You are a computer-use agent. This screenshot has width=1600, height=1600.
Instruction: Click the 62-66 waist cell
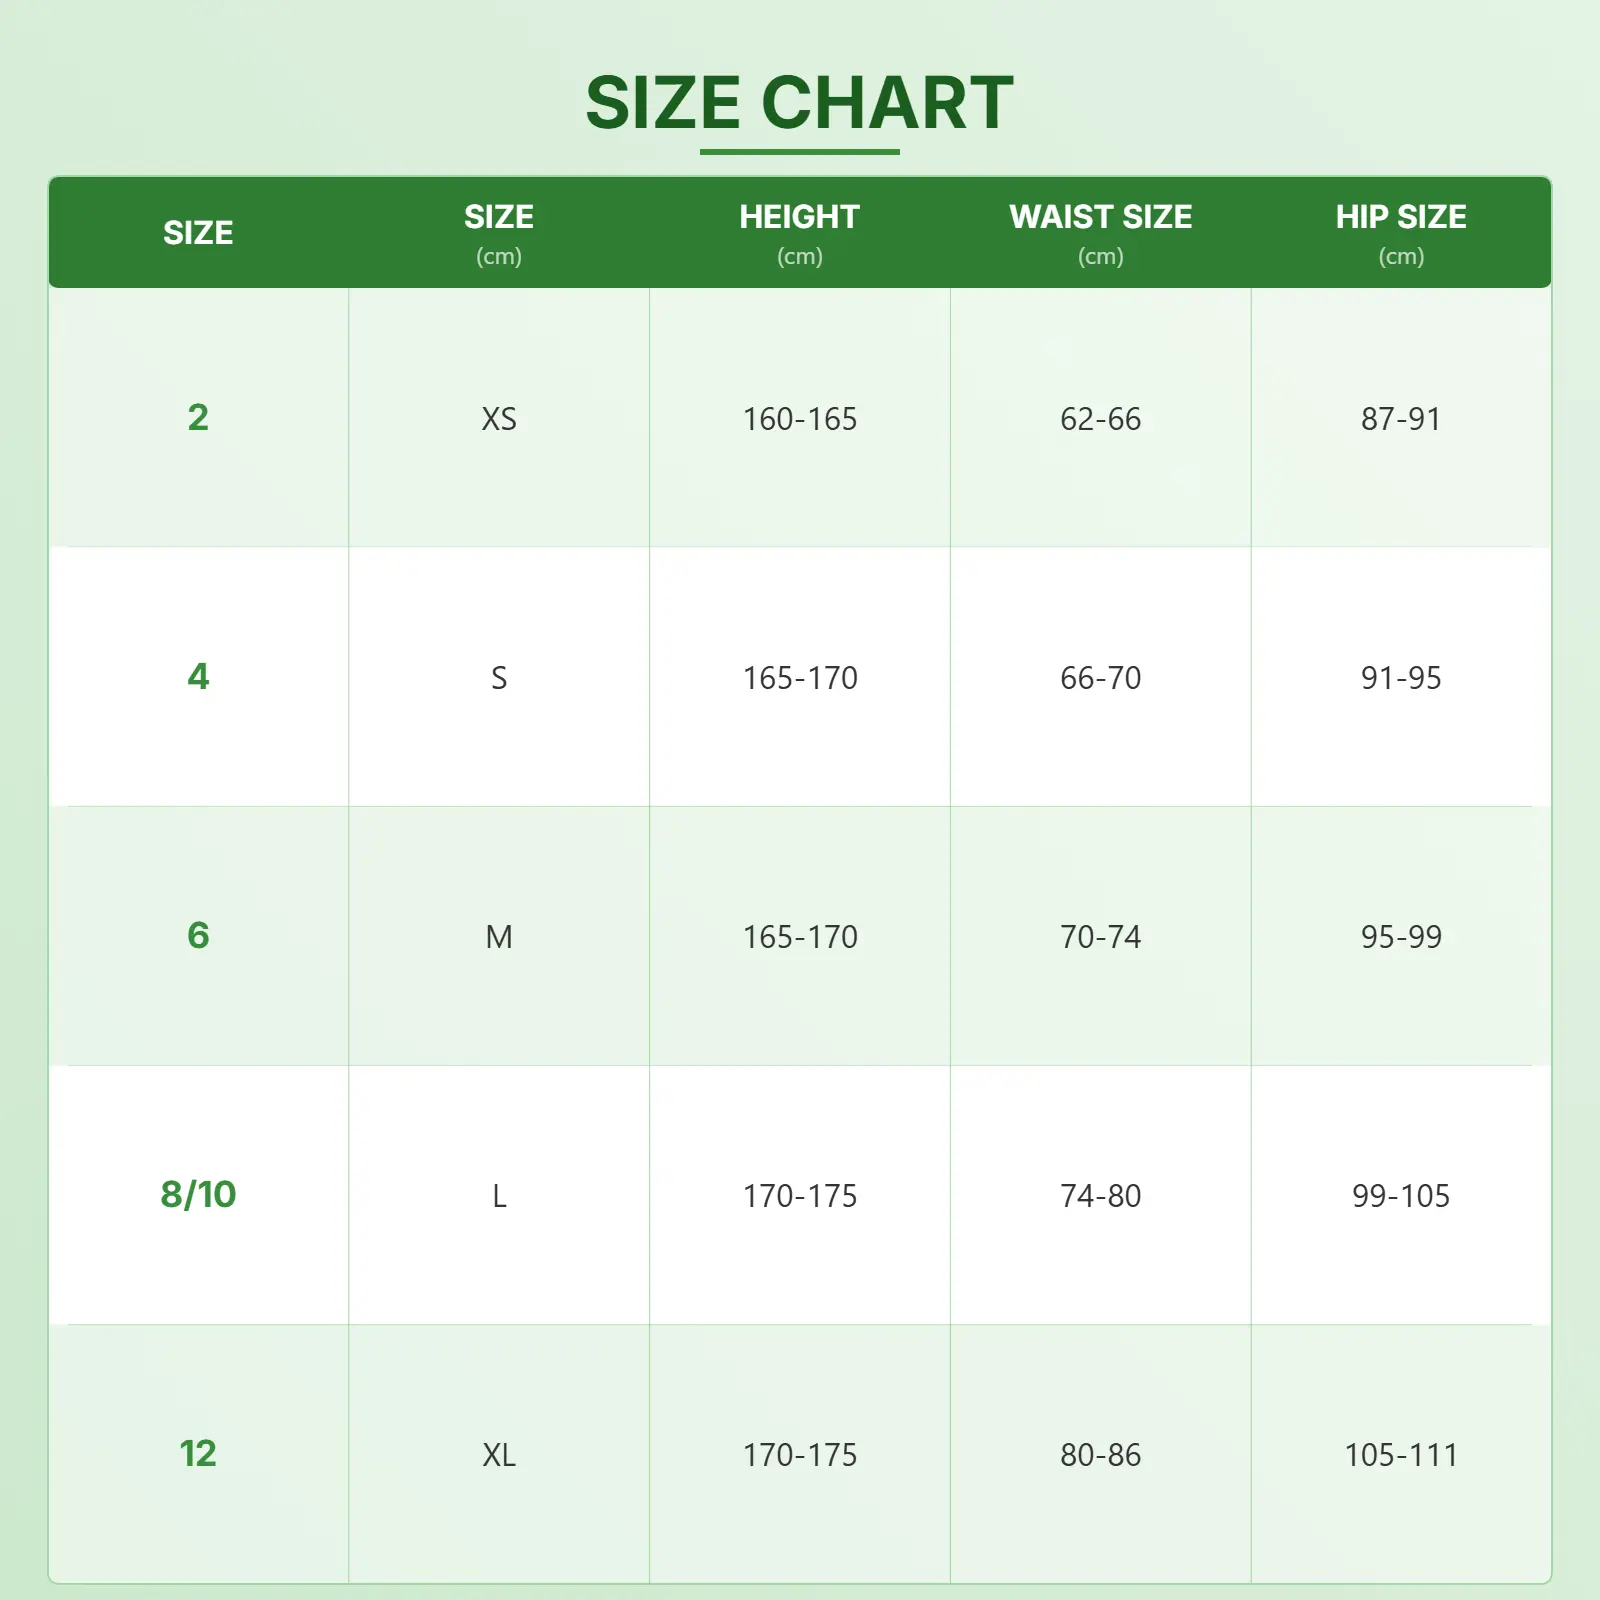[x=1100, y=417]
